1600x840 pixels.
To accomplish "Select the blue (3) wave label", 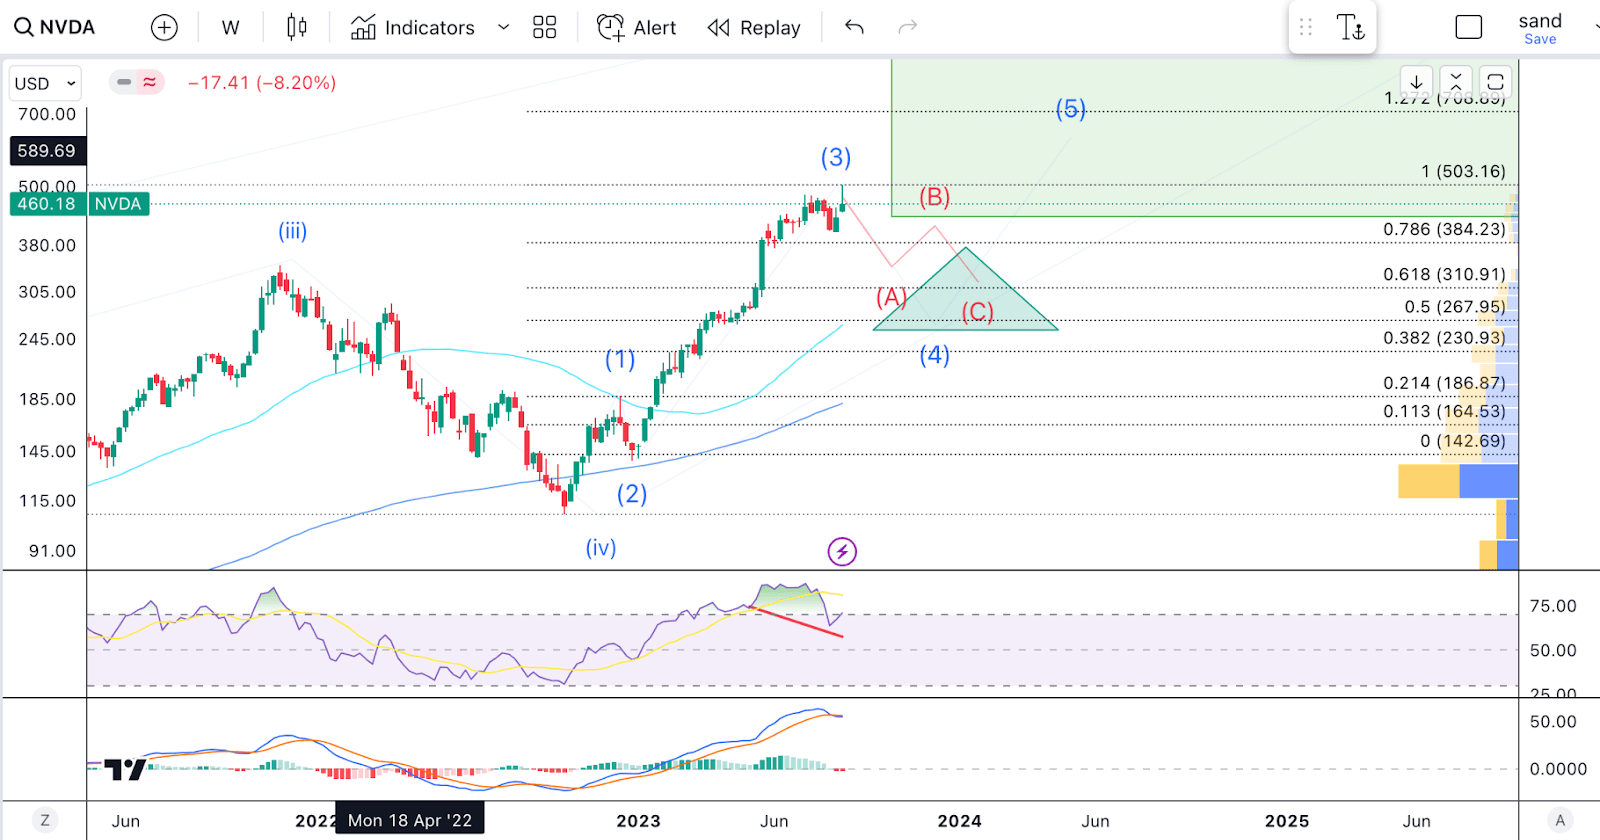I will tap(836, 158).
